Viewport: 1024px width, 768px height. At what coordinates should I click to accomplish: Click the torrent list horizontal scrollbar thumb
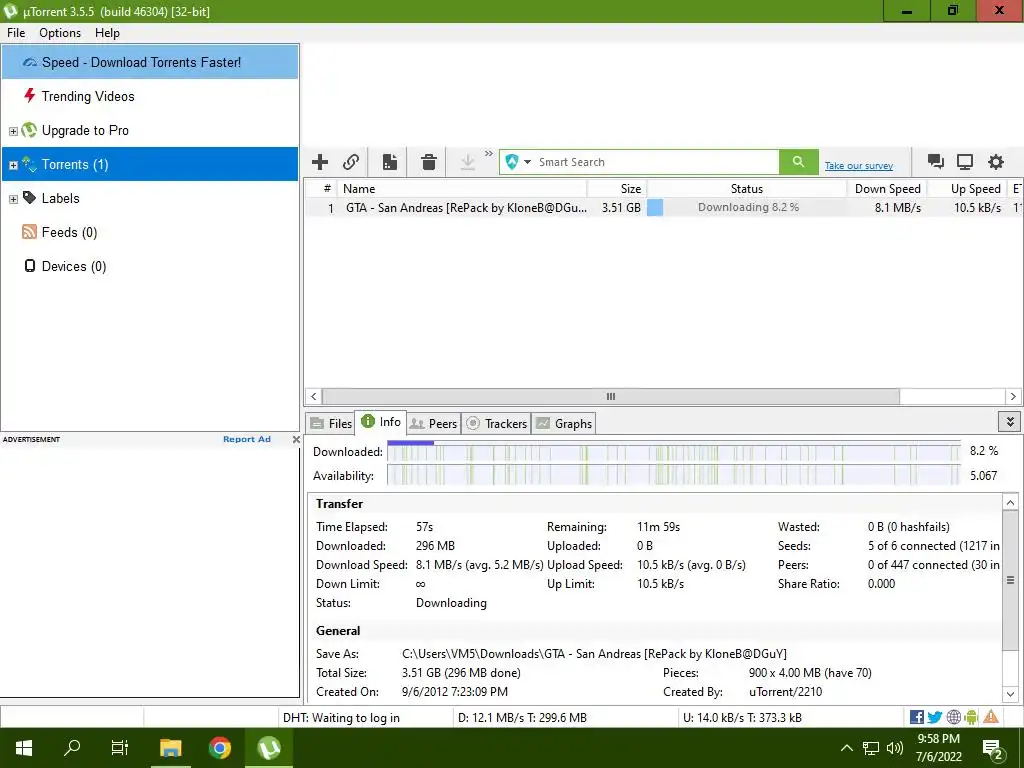(611, 396)
